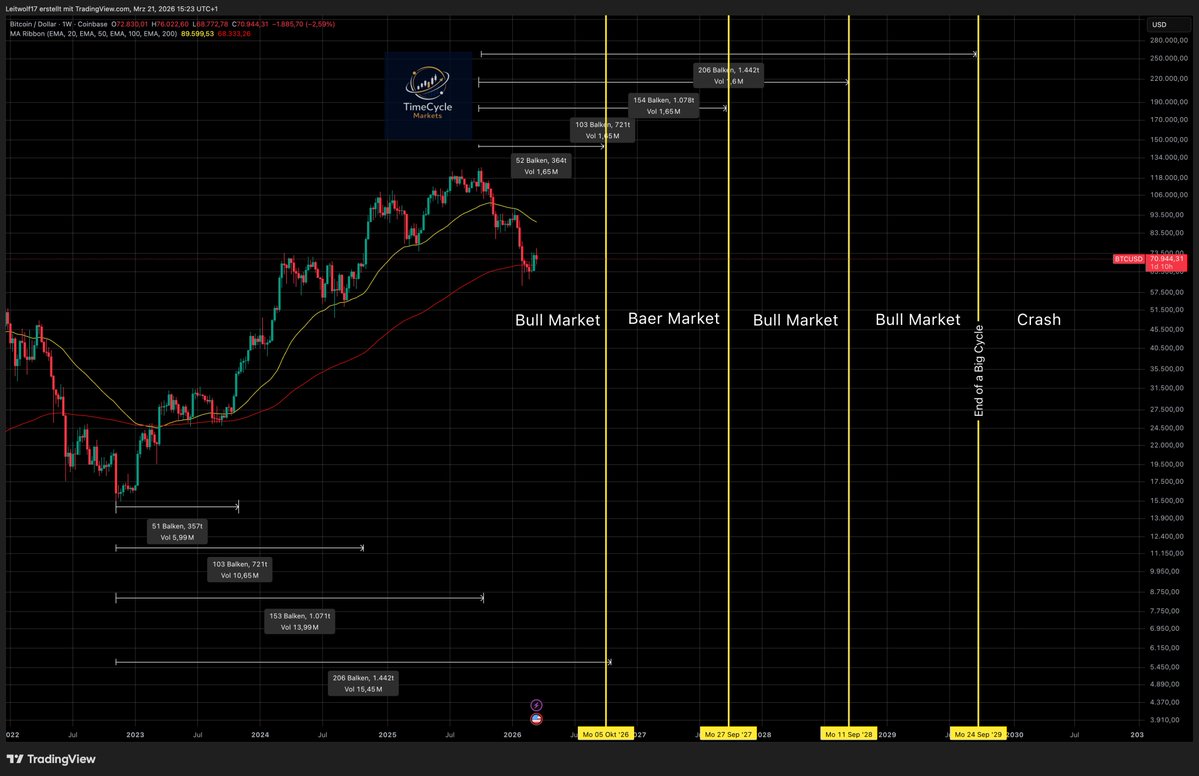
Task: Select the Mo 24 Sep '29 date marker
Action: 978,733
